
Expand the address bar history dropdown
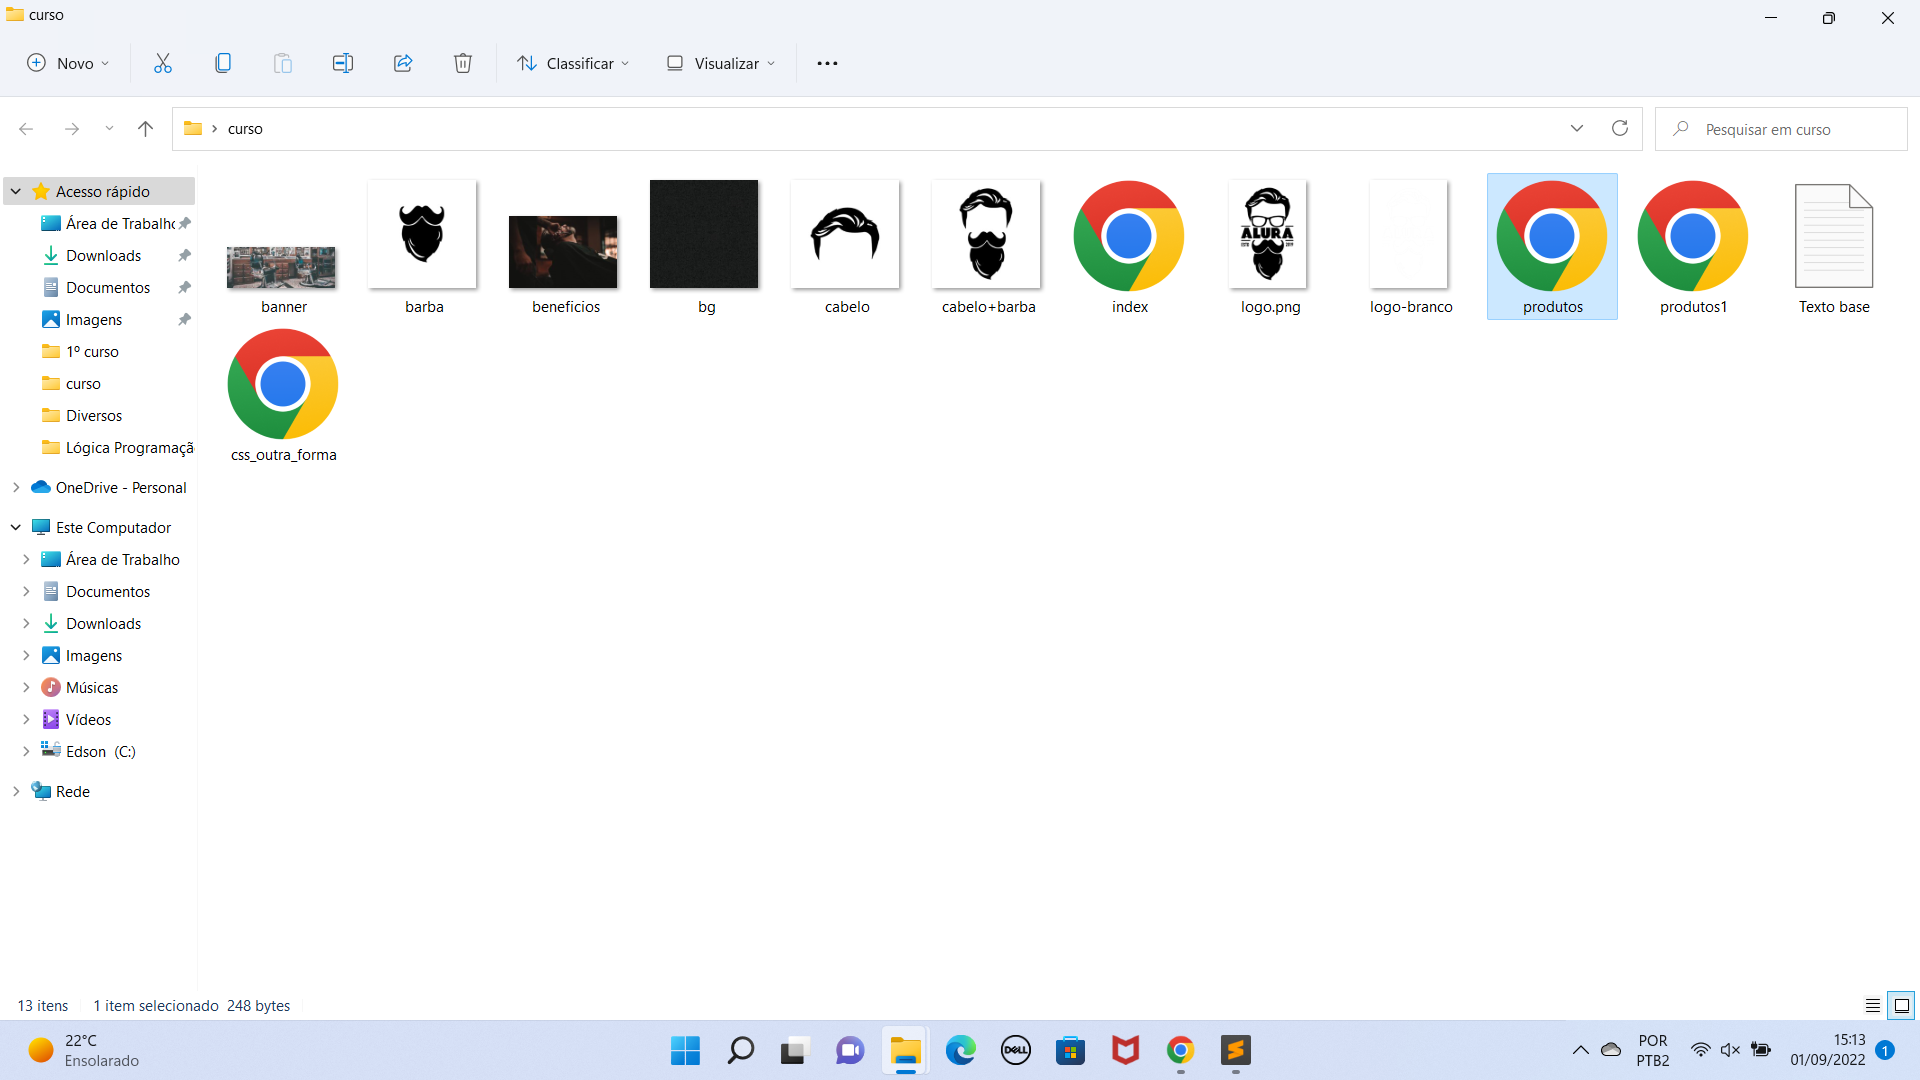(1577, 128)
